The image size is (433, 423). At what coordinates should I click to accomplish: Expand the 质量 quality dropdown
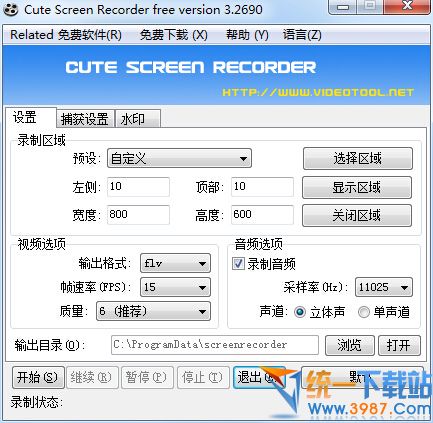click(153, 311)
